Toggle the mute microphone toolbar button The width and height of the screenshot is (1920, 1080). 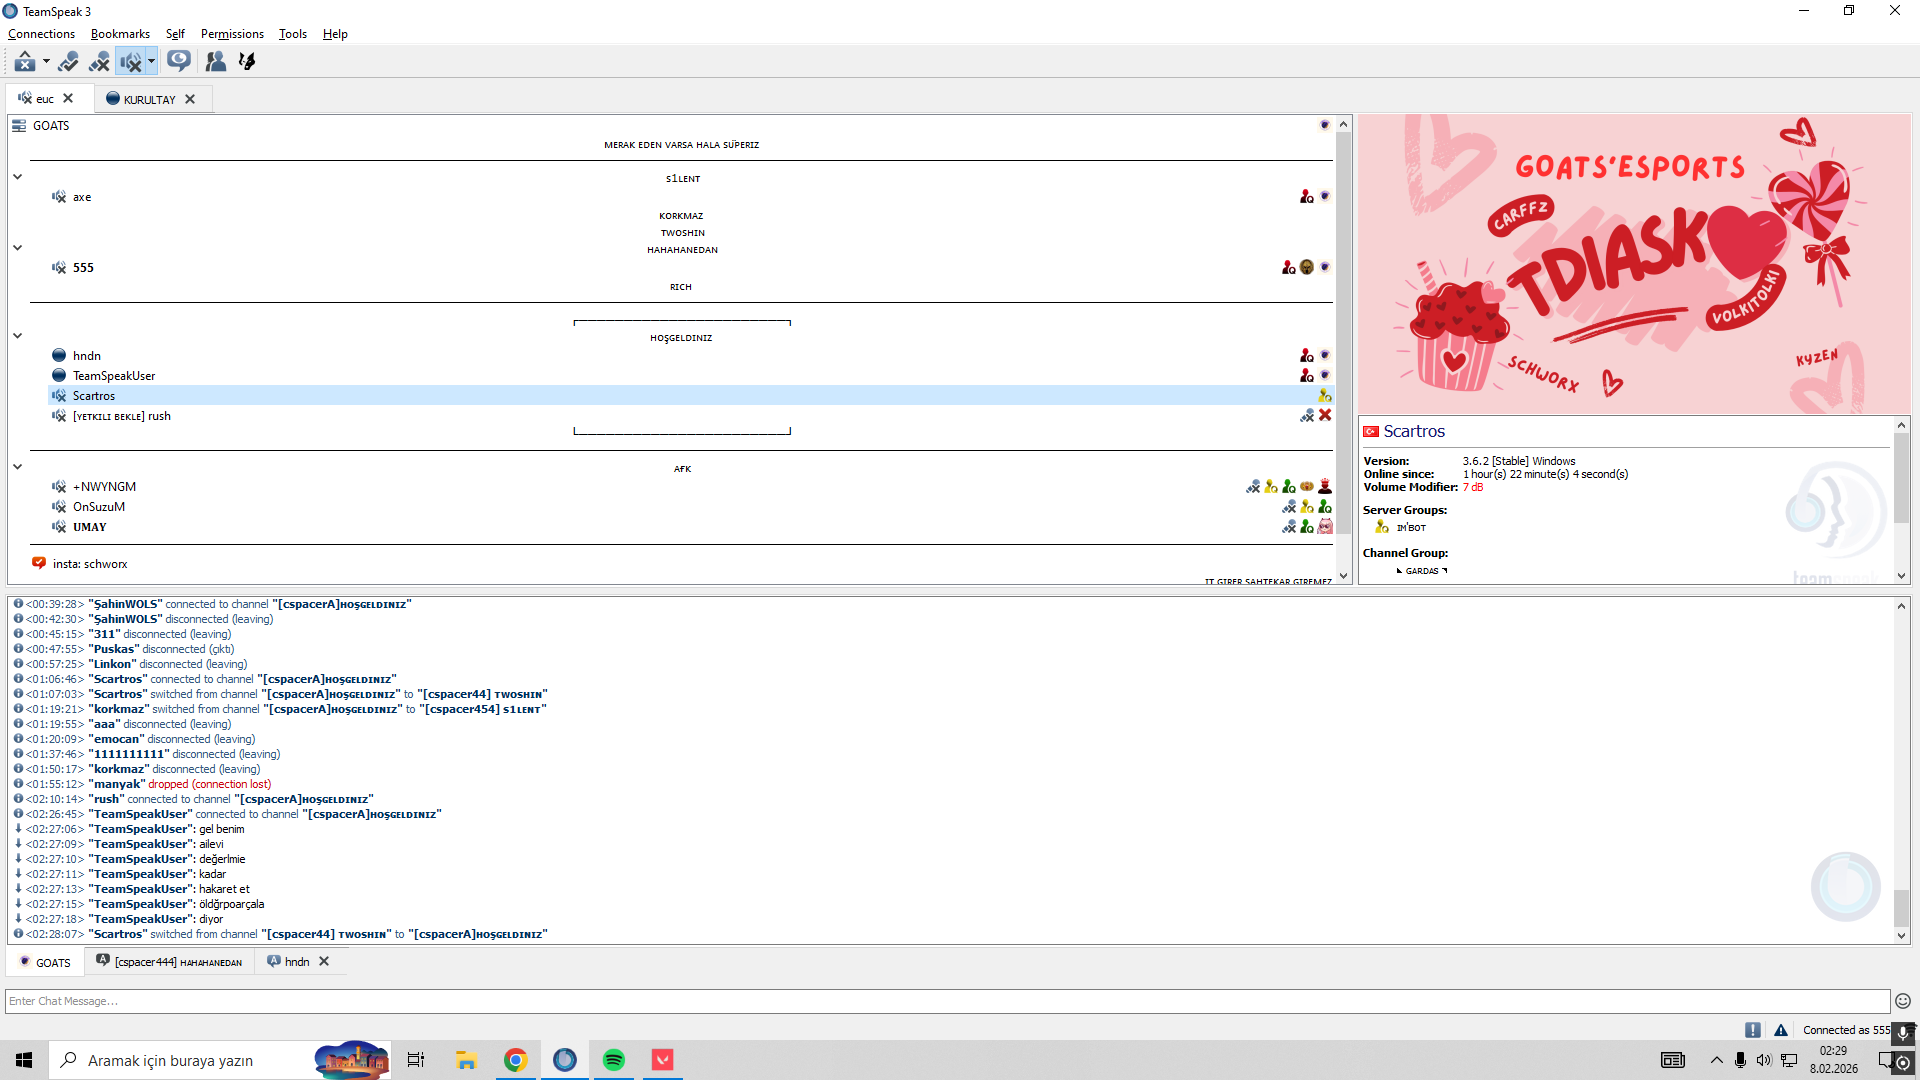tap(99, 62)
